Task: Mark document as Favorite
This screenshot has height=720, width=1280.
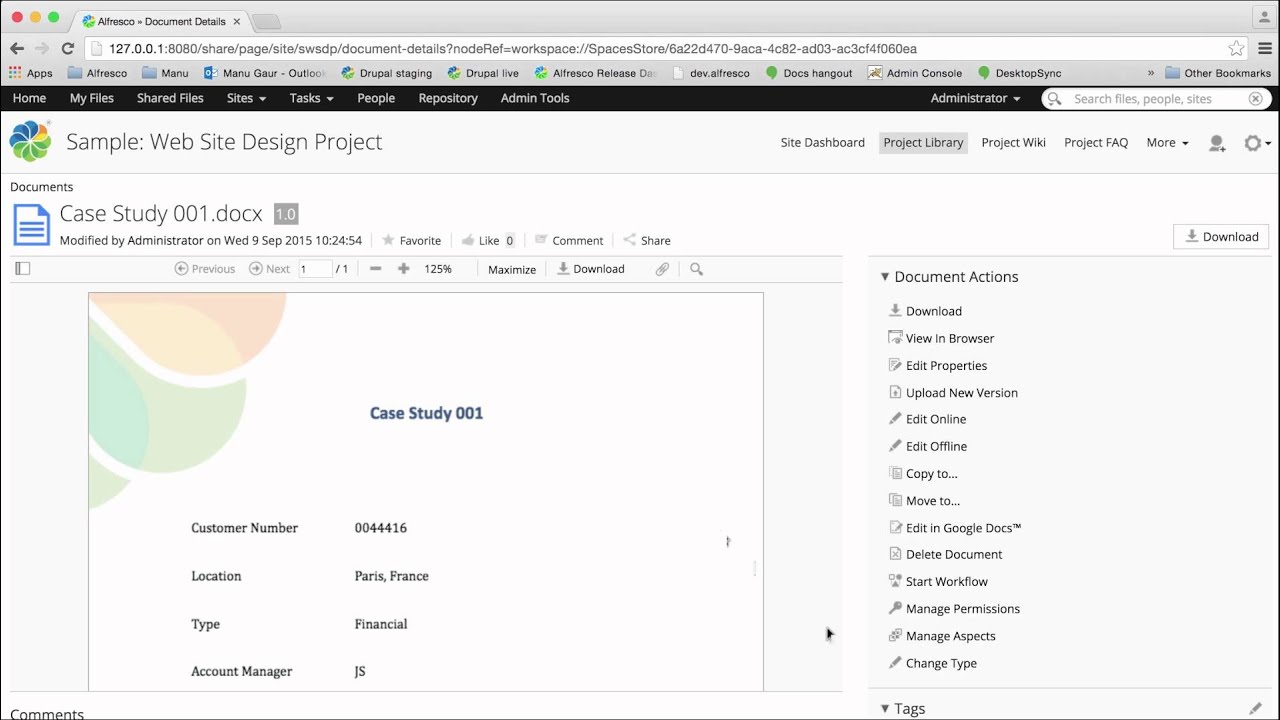Action: click(411, 240)
